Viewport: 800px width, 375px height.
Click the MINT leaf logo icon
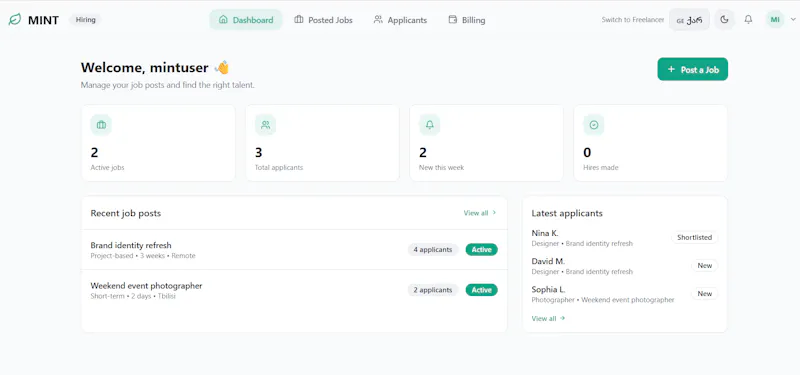[15, 20]
